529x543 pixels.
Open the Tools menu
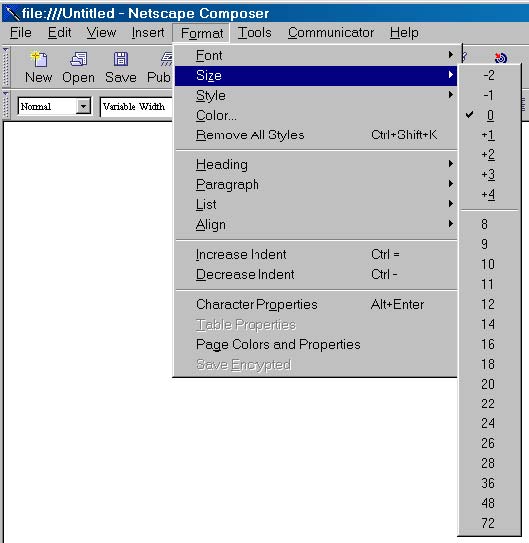254,33
